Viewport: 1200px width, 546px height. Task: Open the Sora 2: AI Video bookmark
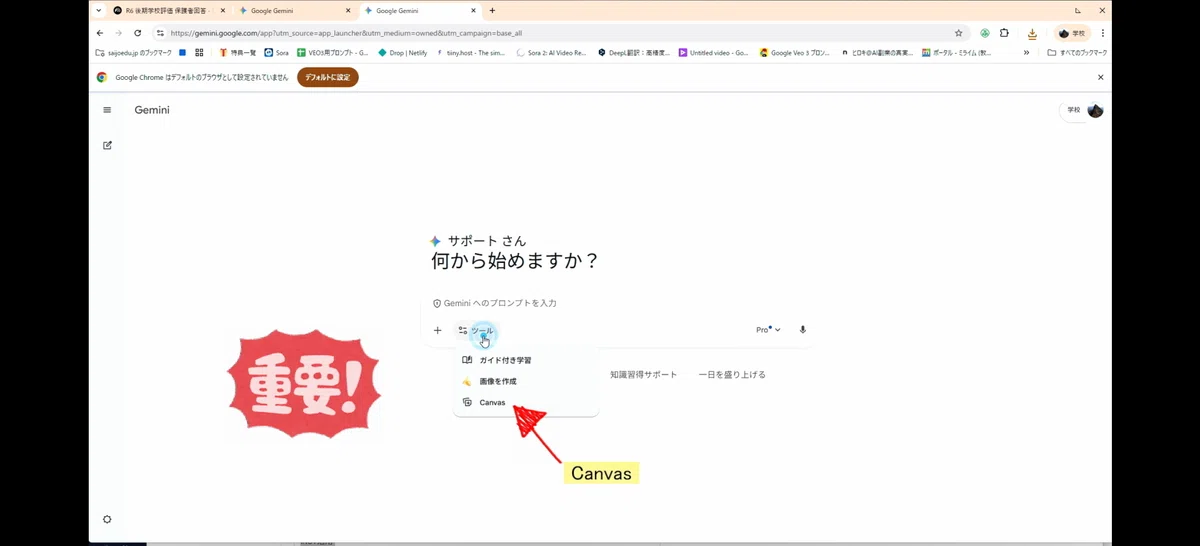(x=553, y=53)
